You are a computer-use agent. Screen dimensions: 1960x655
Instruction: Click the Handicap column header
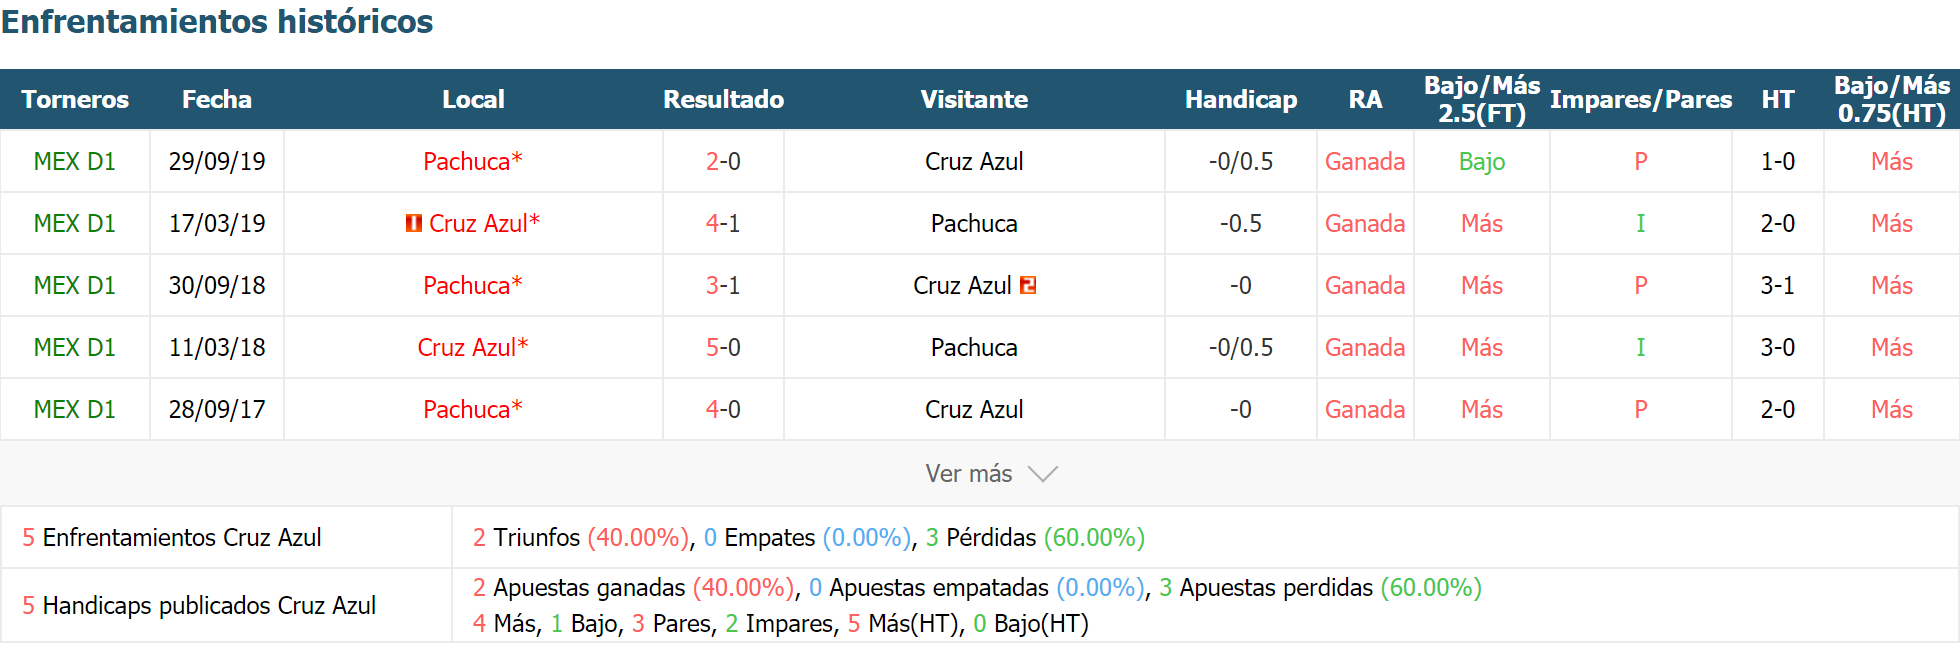tap(1241, 99)
